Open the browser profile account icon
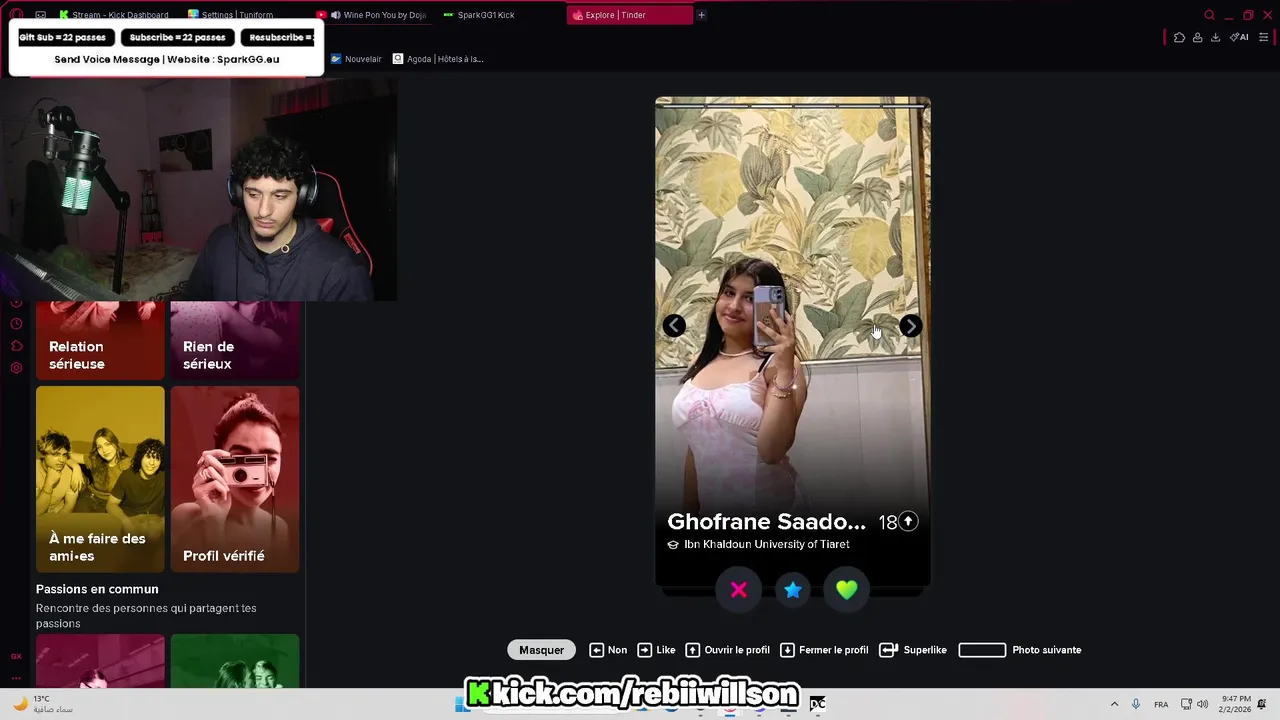 (1197, 37)
